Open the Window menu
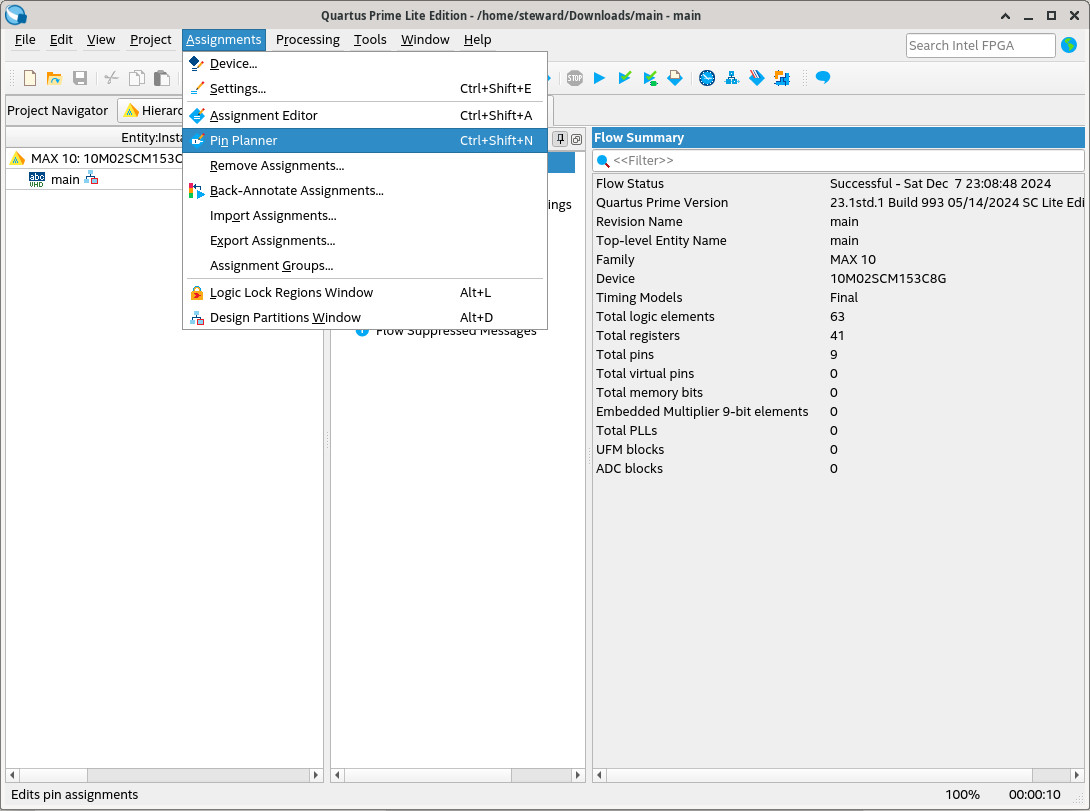 [425, 40]
